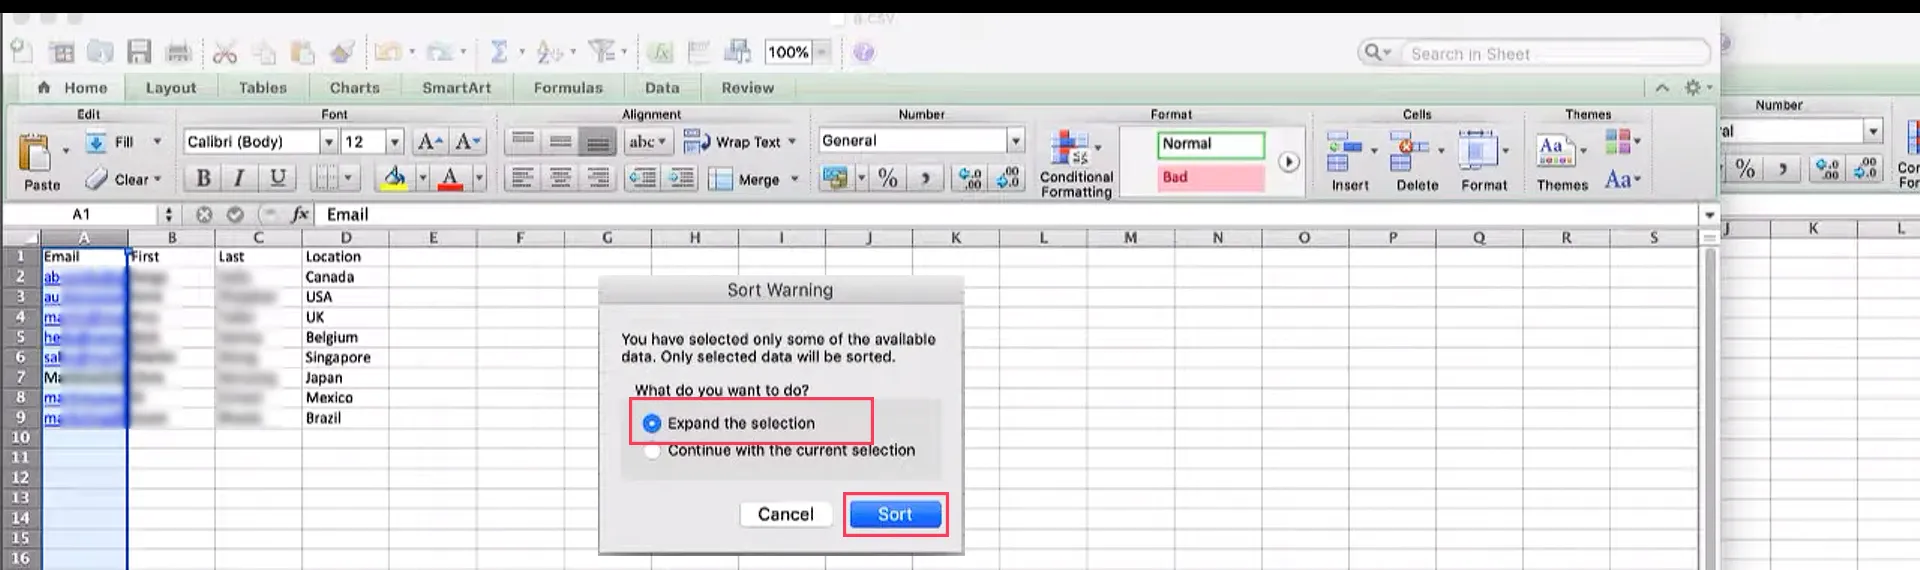Switch to the Home tab

[72, 88]
